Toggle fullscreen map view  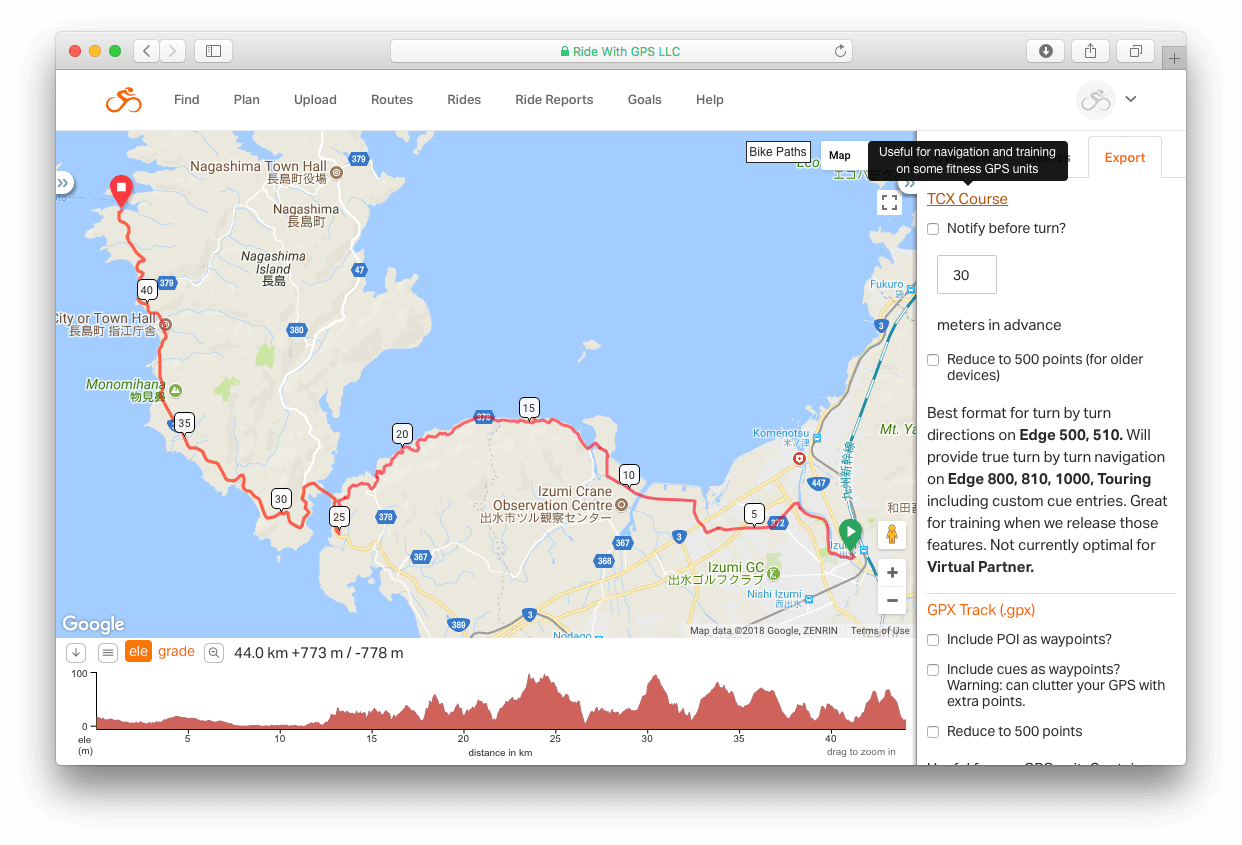pos(889,203)
